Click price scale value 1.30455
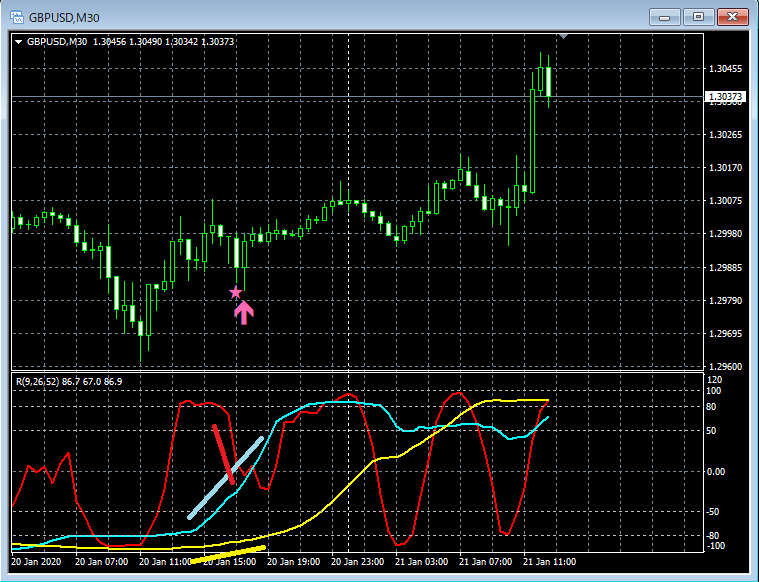The image size is (759, 582). [x=725, y=69]
